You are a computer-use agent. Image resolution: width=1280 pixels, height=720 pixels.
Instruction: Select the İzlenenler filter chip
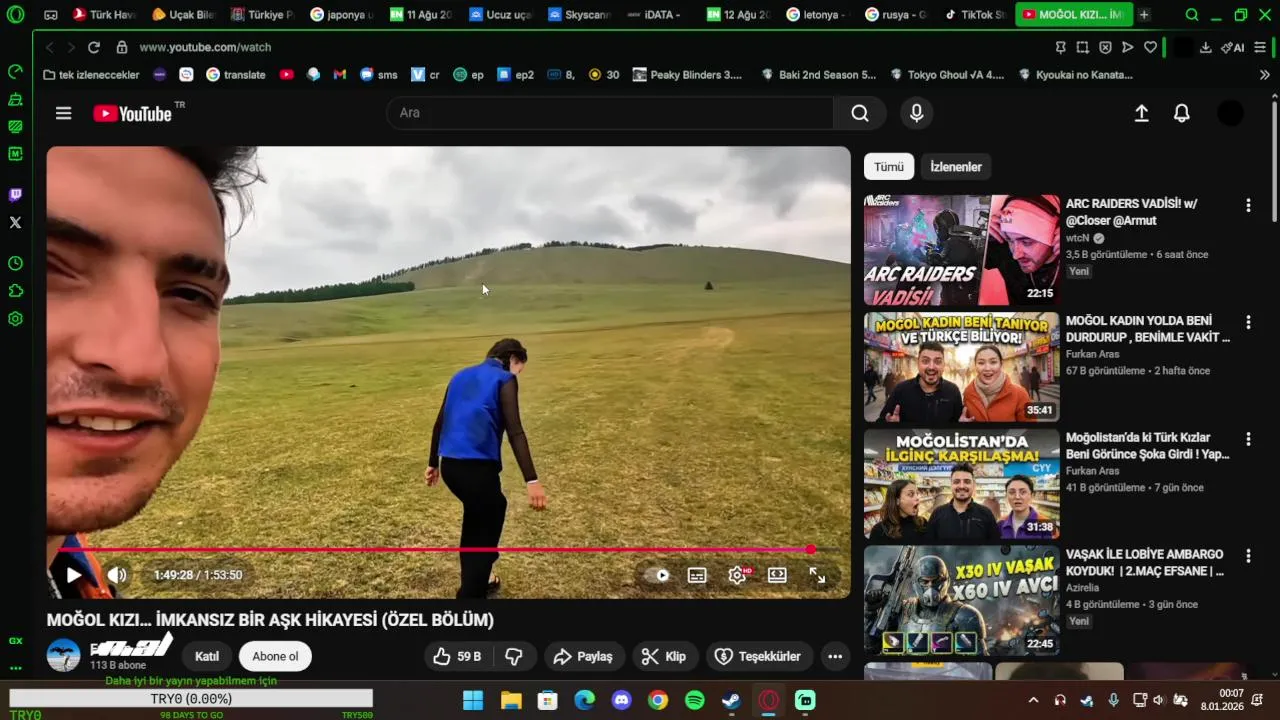(956, 167)
